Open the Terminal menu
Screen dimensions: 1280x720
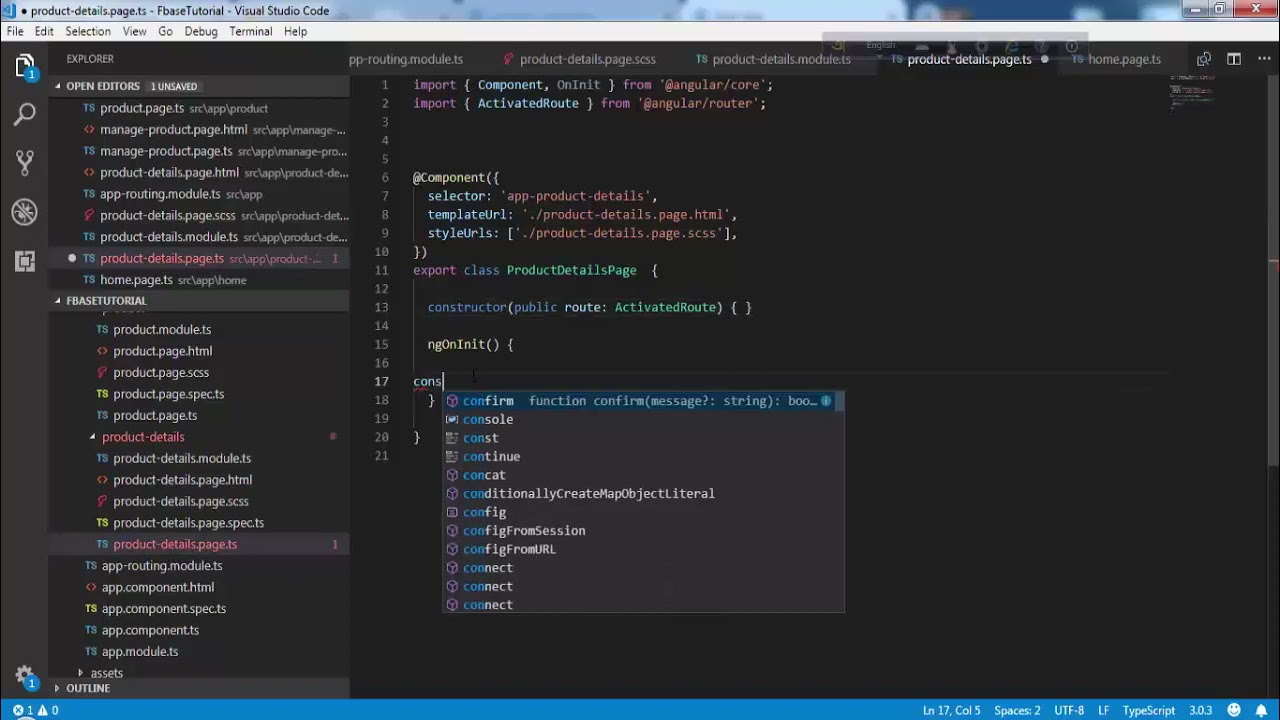pyautogui.click(x=250, y=31)
